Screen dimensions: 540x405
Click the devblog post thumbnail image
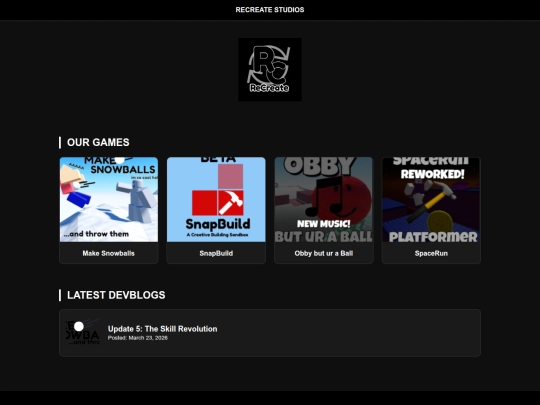tap(83, 332)
